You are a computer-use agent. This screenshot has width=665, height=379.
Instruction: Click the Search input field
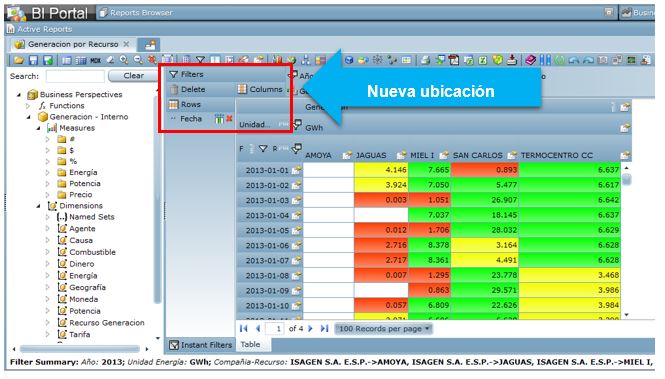click(x=75, y=76)
